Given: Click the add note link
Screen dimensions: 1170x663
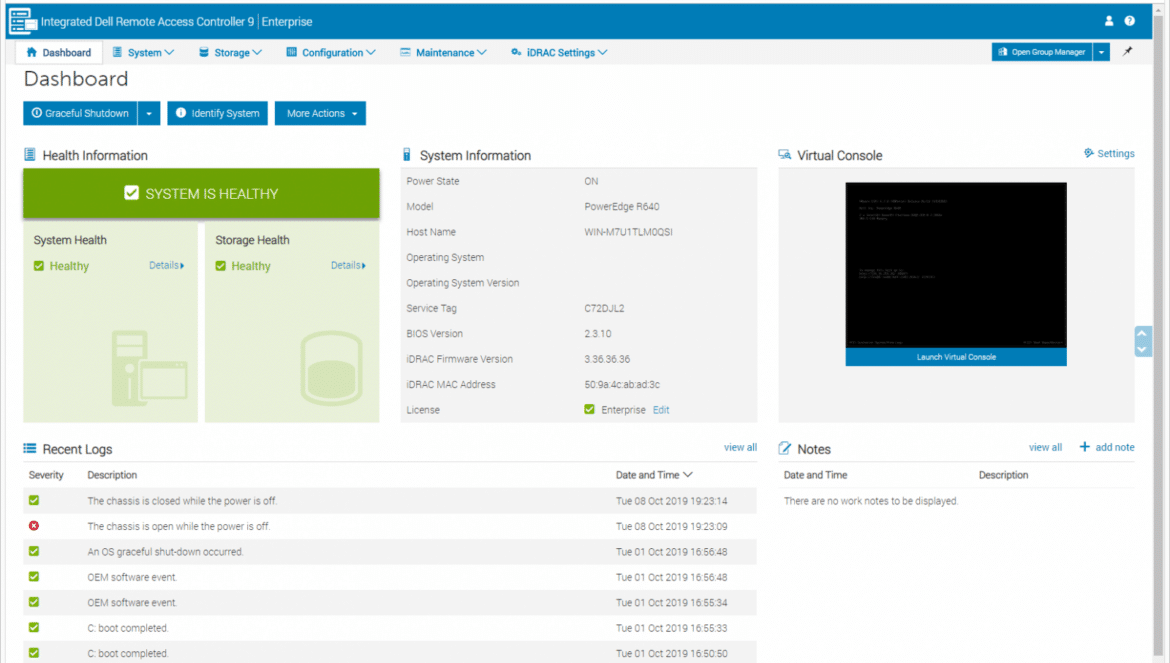Looking at the screenshot, I should click(x=1115, y=447).
